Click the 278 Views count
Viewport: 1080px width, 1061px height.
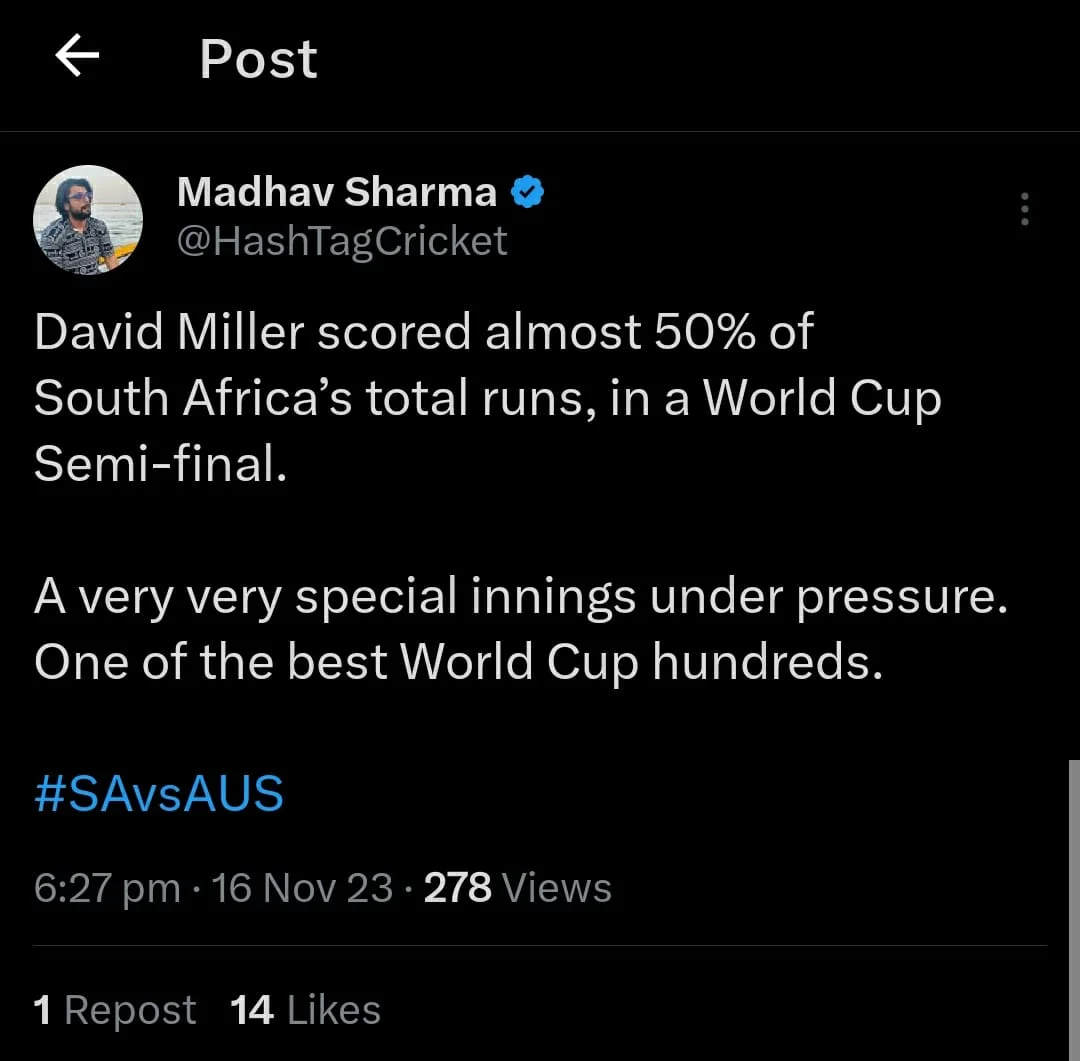click(x=517, y=887)
